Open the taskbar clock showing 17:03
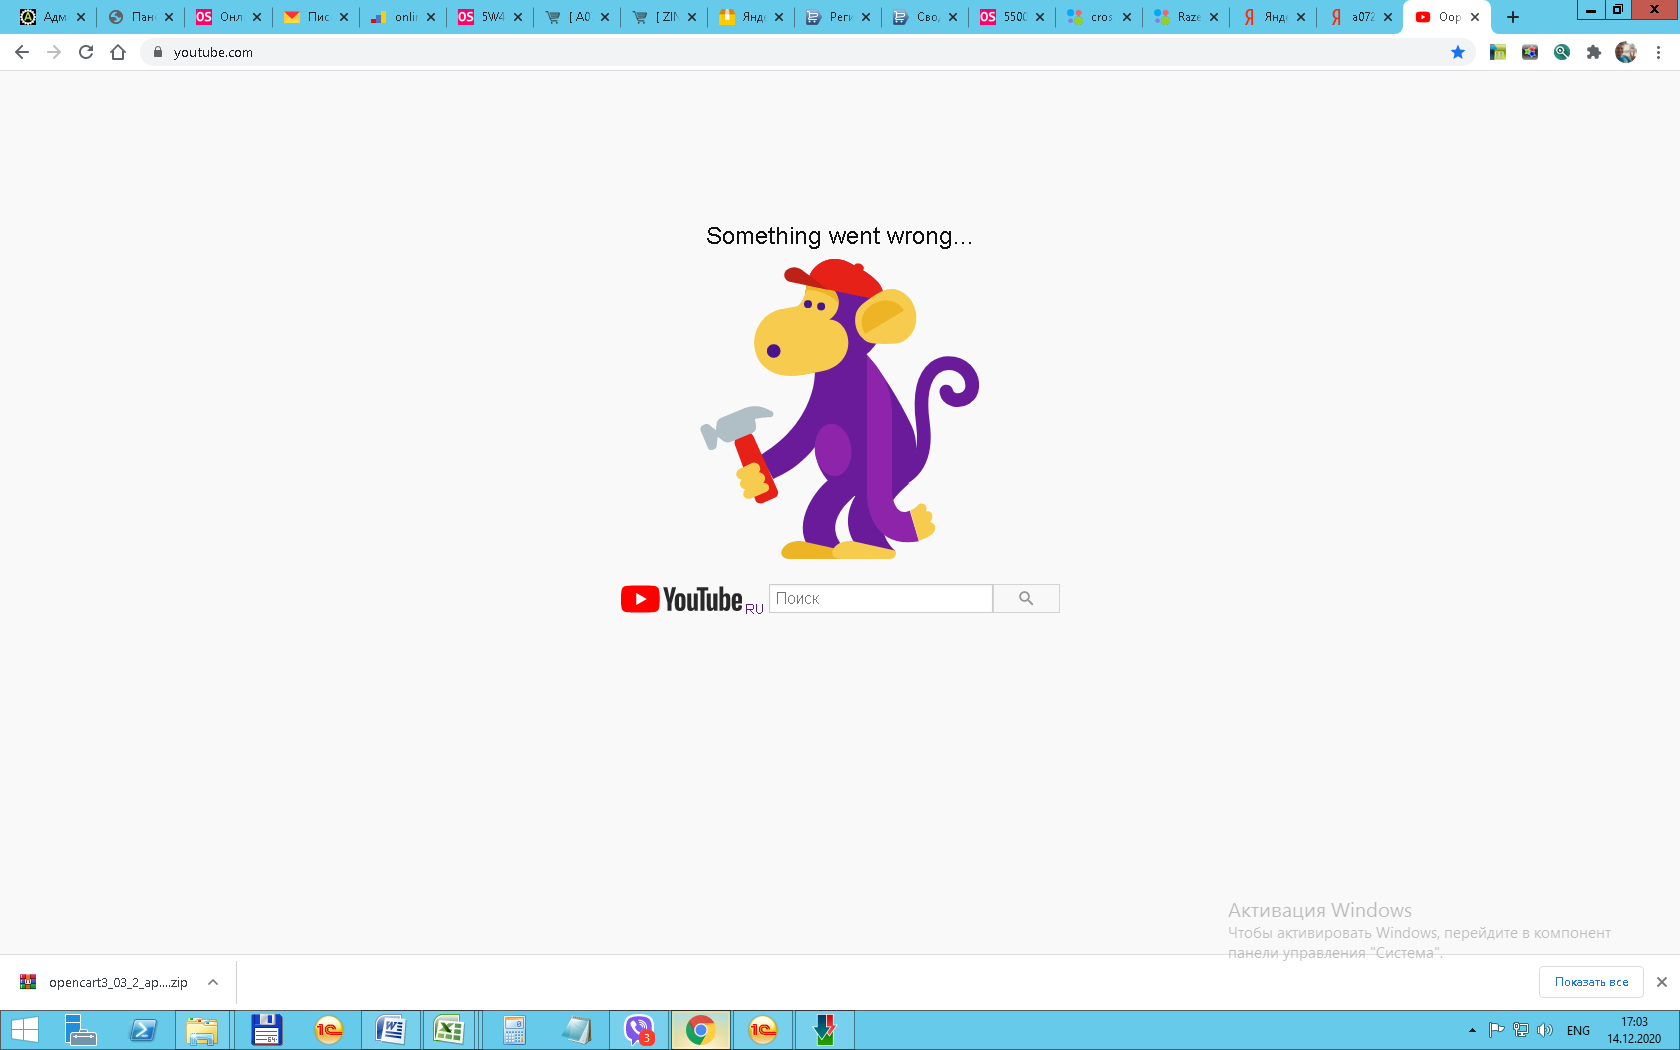The width and height of the screenshot is (1680, 1050). 1634,1030
